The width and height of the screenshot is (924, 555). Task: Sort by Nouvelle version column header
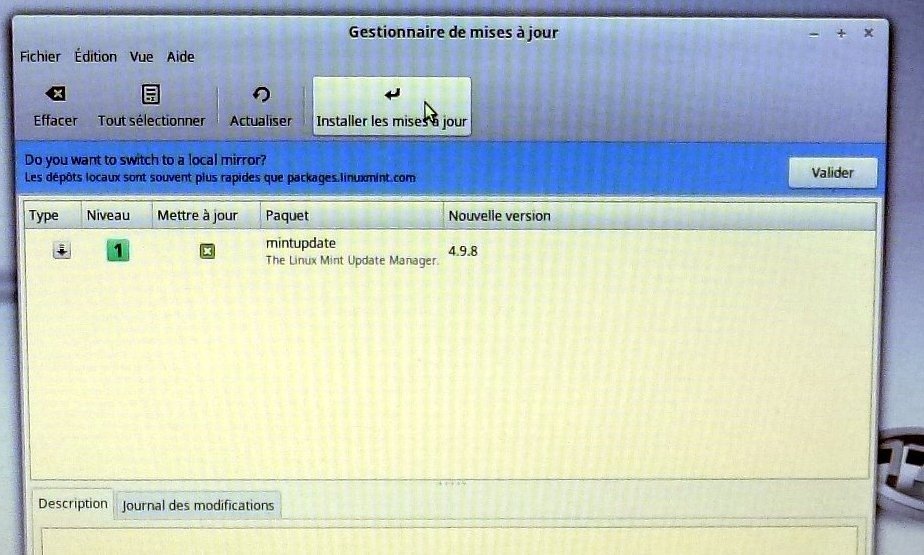tap(499, 215)
